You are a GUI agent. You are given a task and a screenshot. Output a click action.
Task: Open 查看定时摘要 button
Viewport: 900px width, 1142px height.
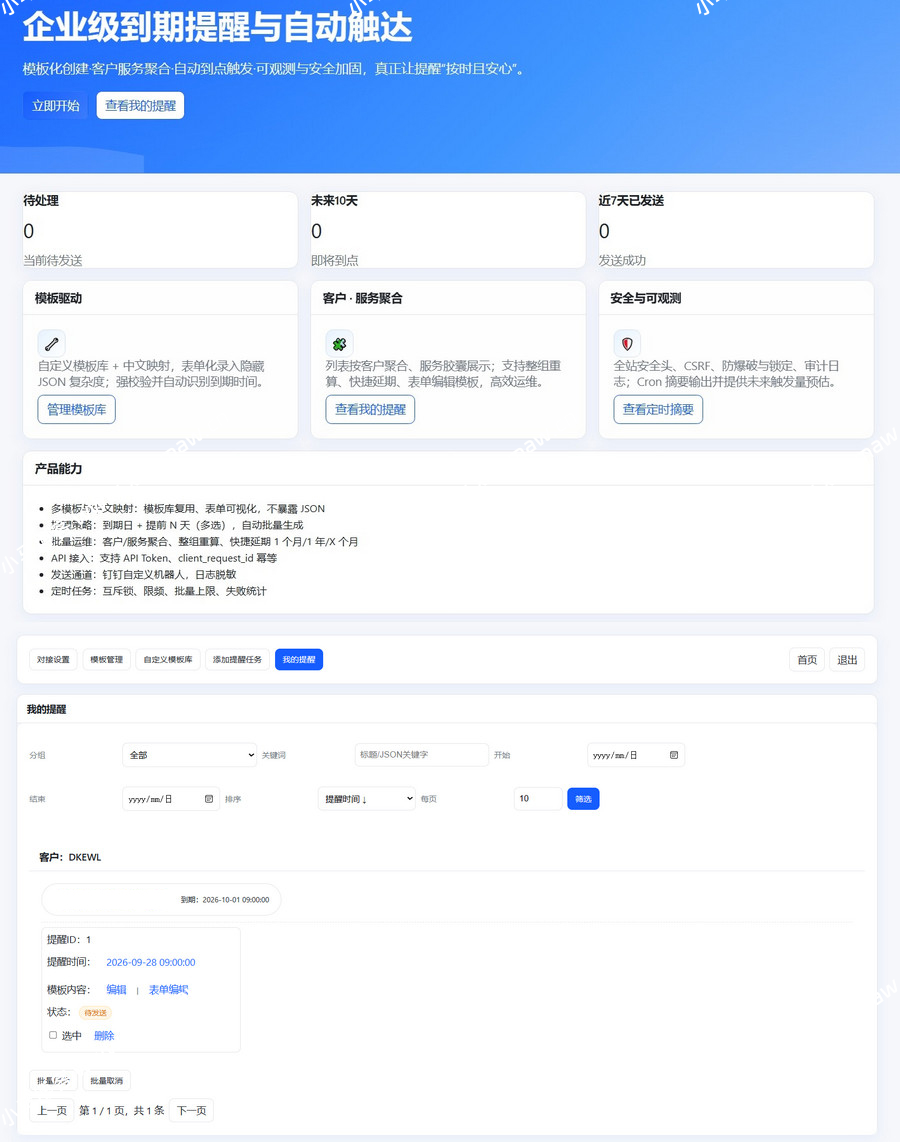coord(658,409)
